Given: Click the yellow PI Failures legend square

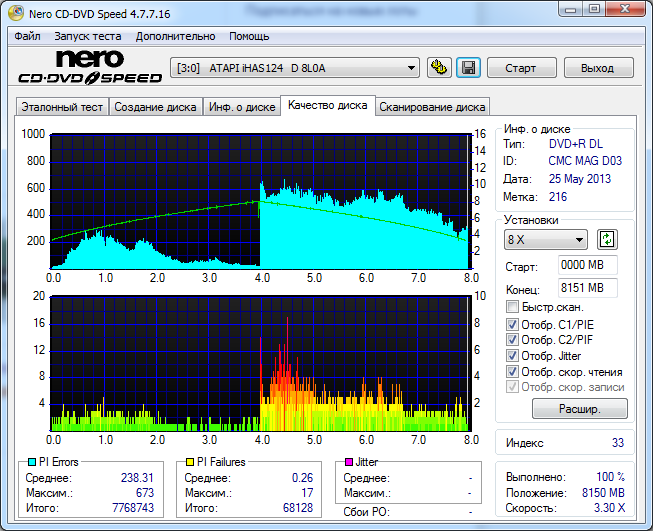Looking at the screenshot, I should click(x=191, y=463).
